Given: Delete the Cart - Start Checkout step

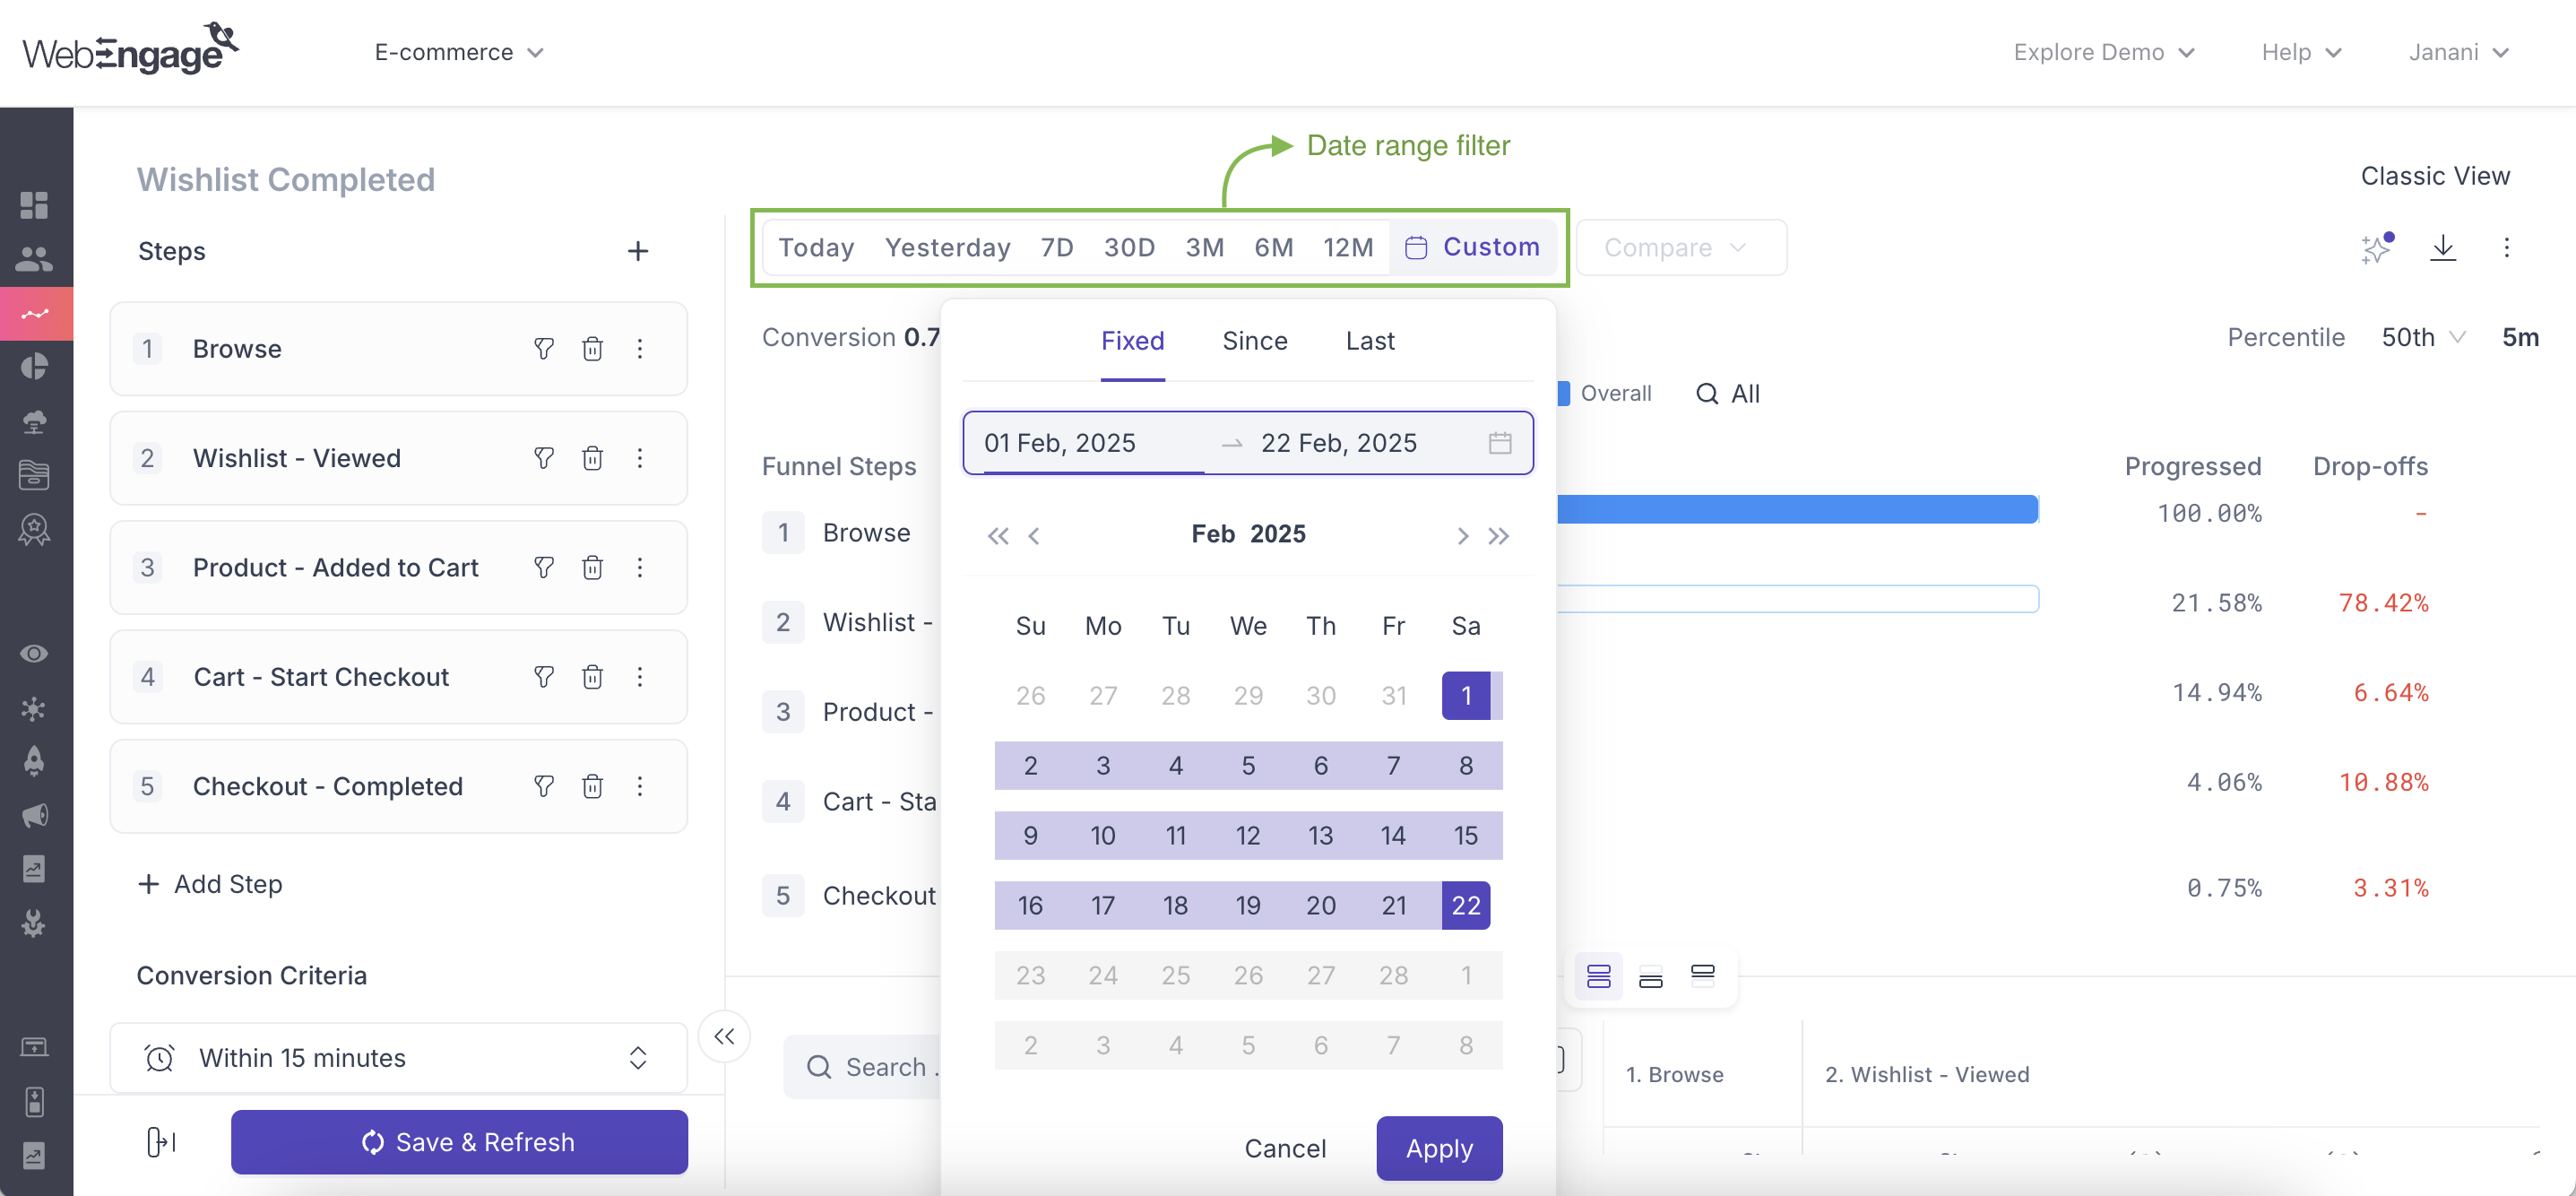Looking at the screenshot, I should pyautogui.click(x=593, y=677).
